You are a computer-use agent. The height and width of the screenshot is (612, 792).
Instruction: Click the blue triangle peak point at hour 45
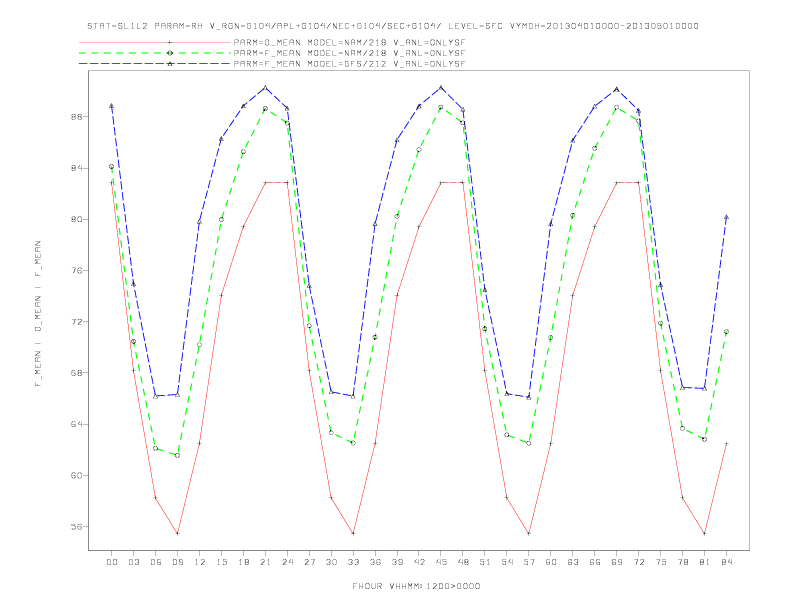441,88
